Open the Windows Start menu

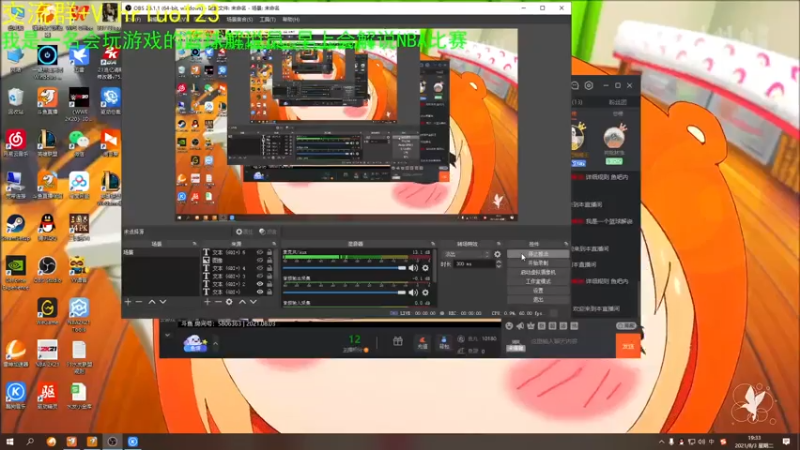click(9, 442)
